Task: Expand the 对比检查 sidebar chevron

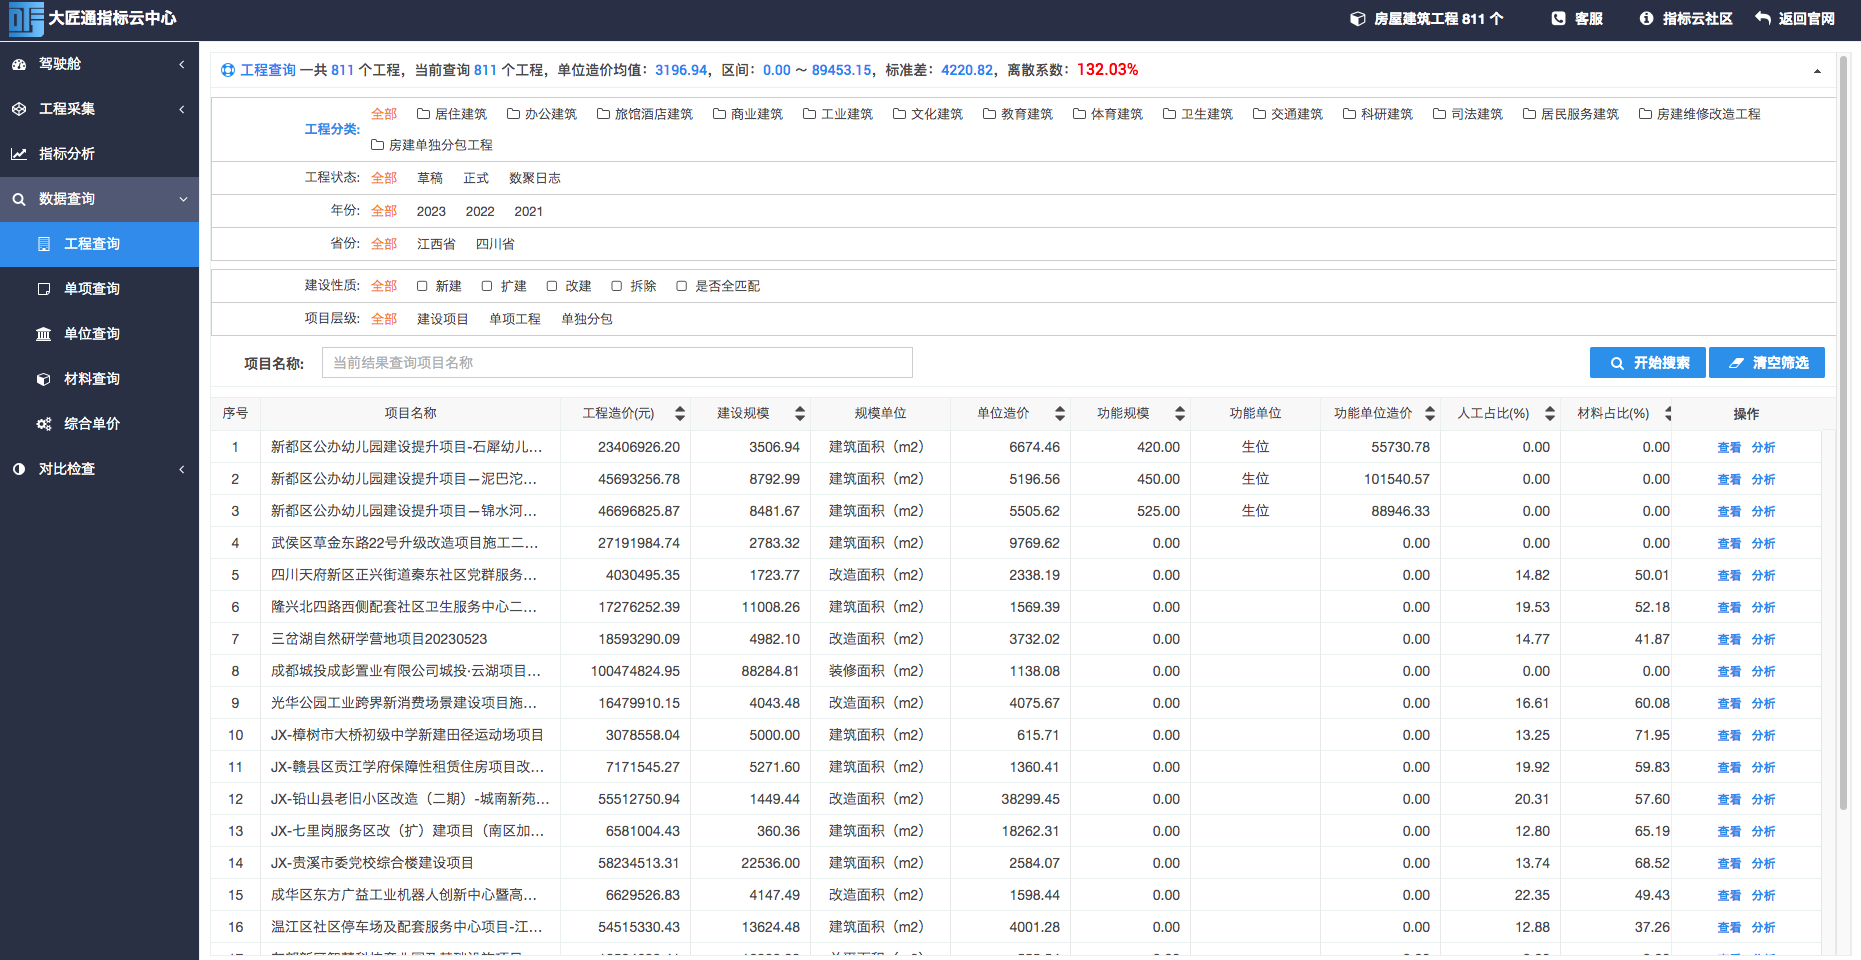Action: (x=182, y=469)
